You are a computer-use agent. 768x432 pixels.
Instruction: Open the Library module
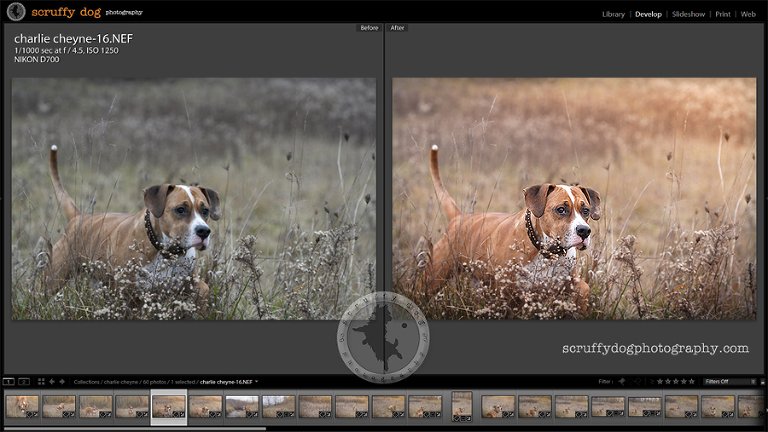click(x=613, y=15)
